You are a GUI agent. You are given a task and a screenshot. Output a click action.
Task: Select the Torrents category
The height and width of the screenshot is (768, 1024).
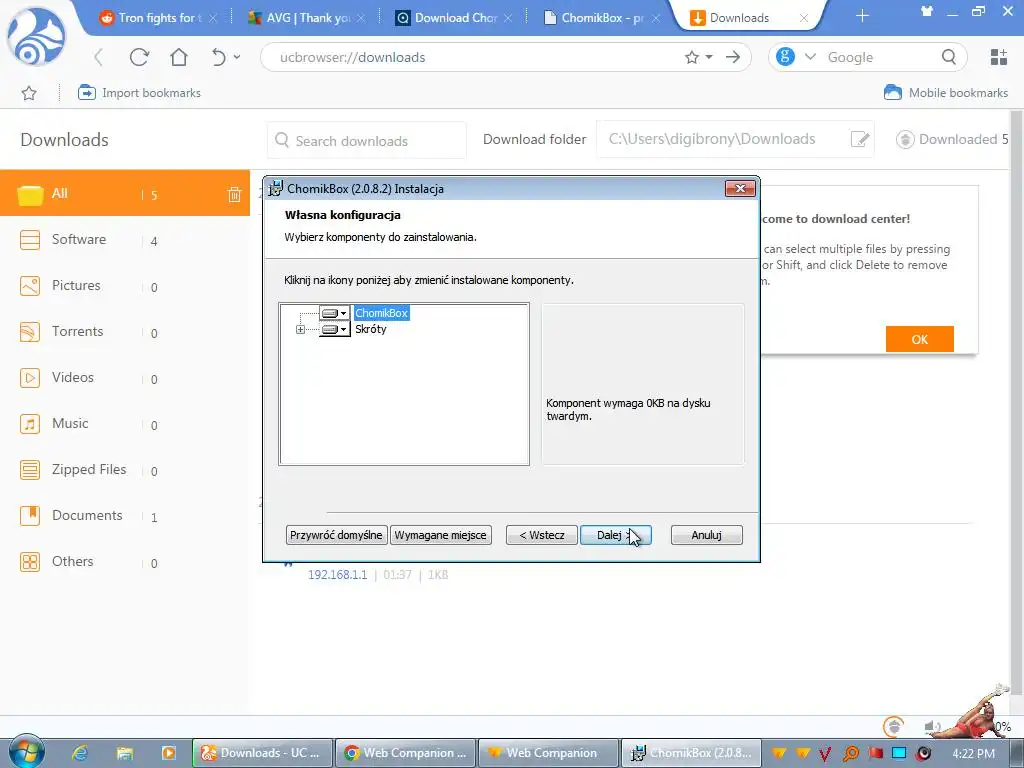coord(125,332)
